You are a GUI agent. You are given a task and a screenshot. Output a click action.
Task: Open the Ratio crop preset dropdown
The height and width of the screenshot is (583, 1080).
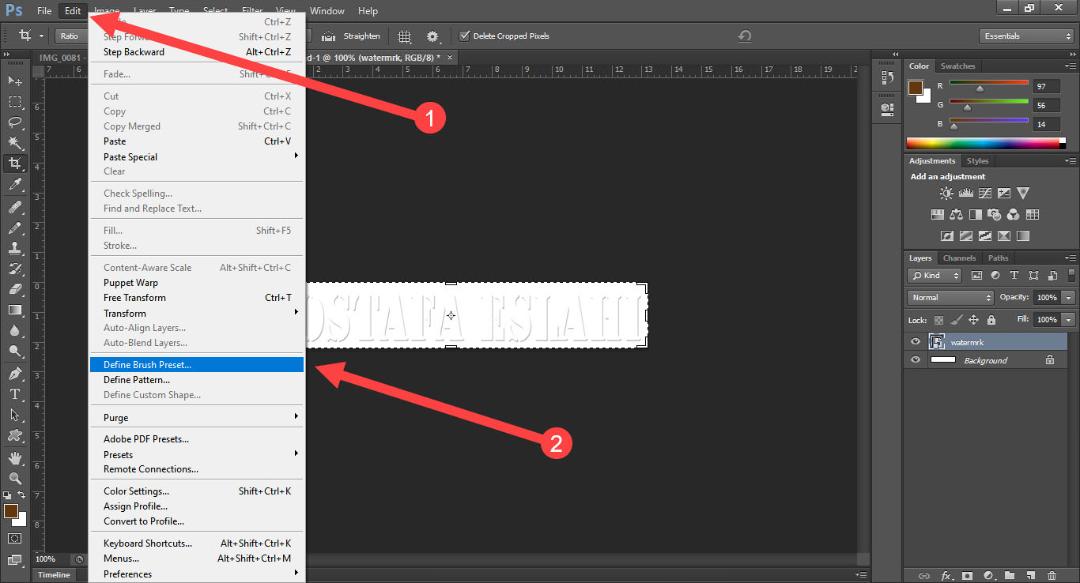[70, 36]
